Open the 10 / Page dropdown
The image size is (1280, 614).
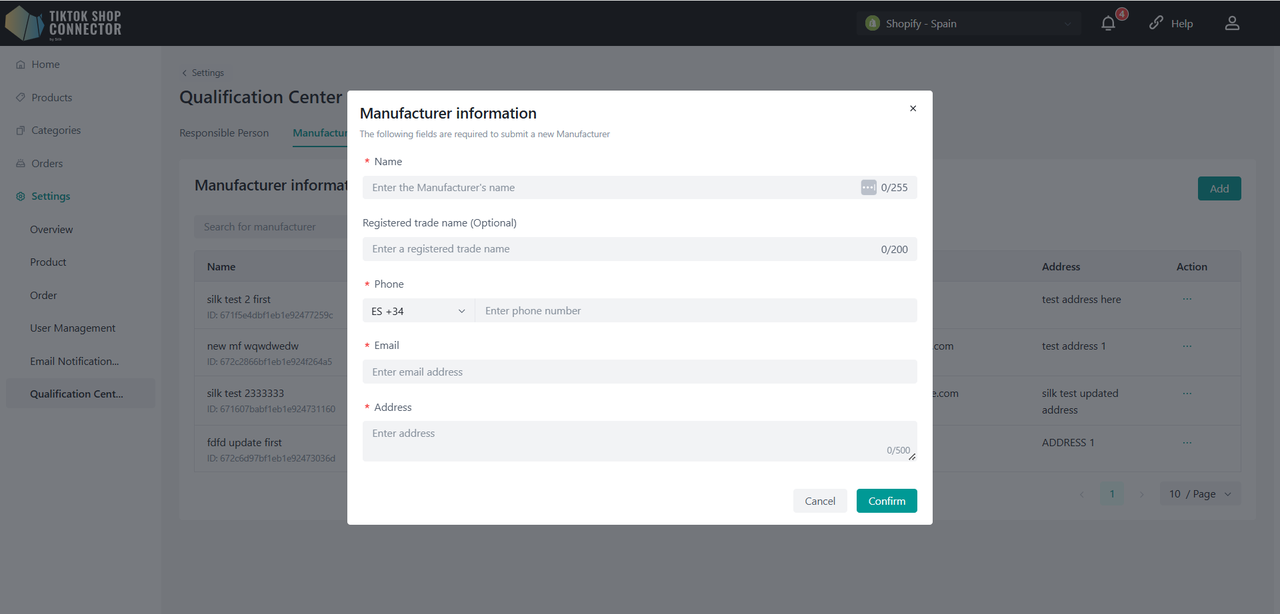point(1200,494)
